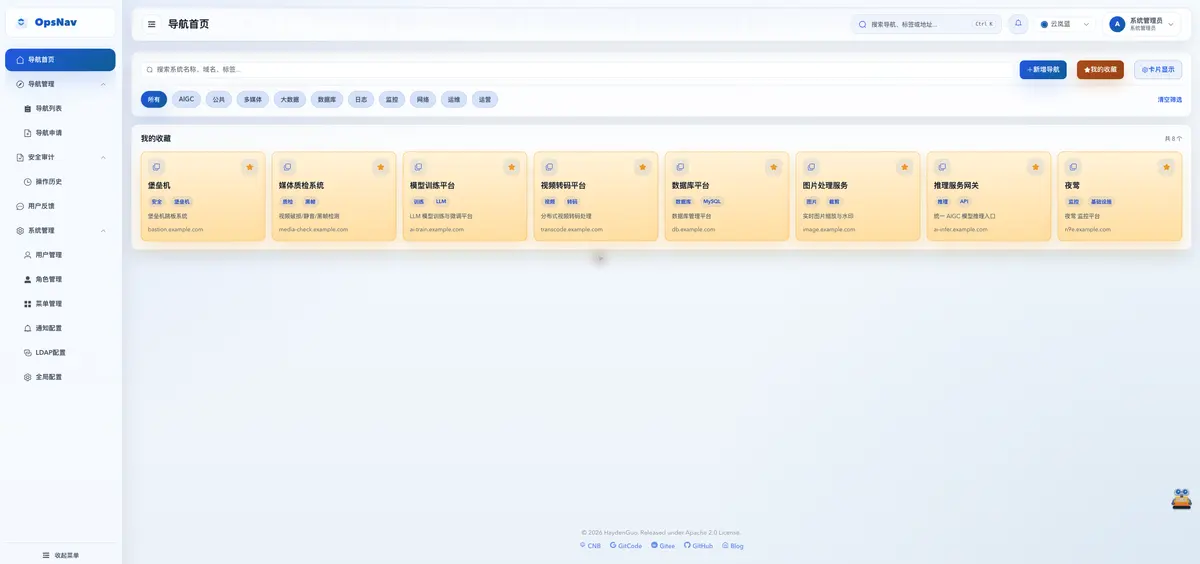This screenshot has width=1200, height=564.
Task: Click the GitHub icon link in footer
Action: [688, 546]
